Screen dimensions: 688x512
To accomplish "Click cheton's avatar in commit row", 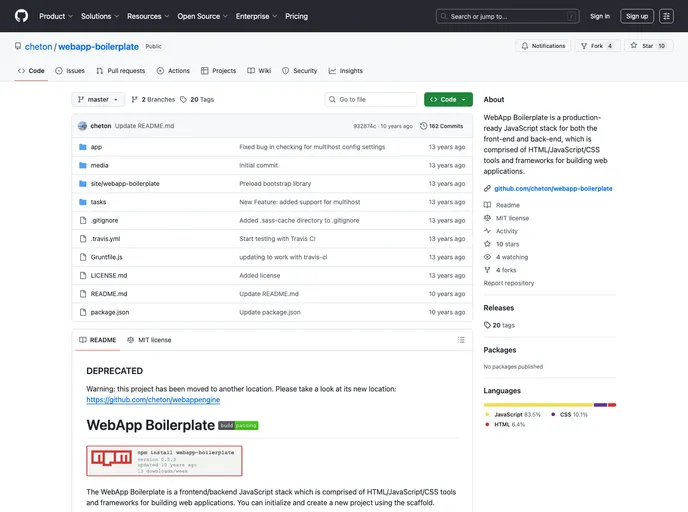I will tap(82, 126).
